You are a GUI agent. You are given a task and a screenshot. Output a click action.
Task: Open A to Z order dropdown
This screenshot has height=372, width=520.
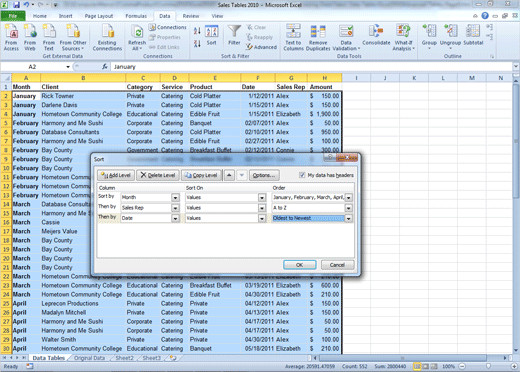(x=349, y=208)
